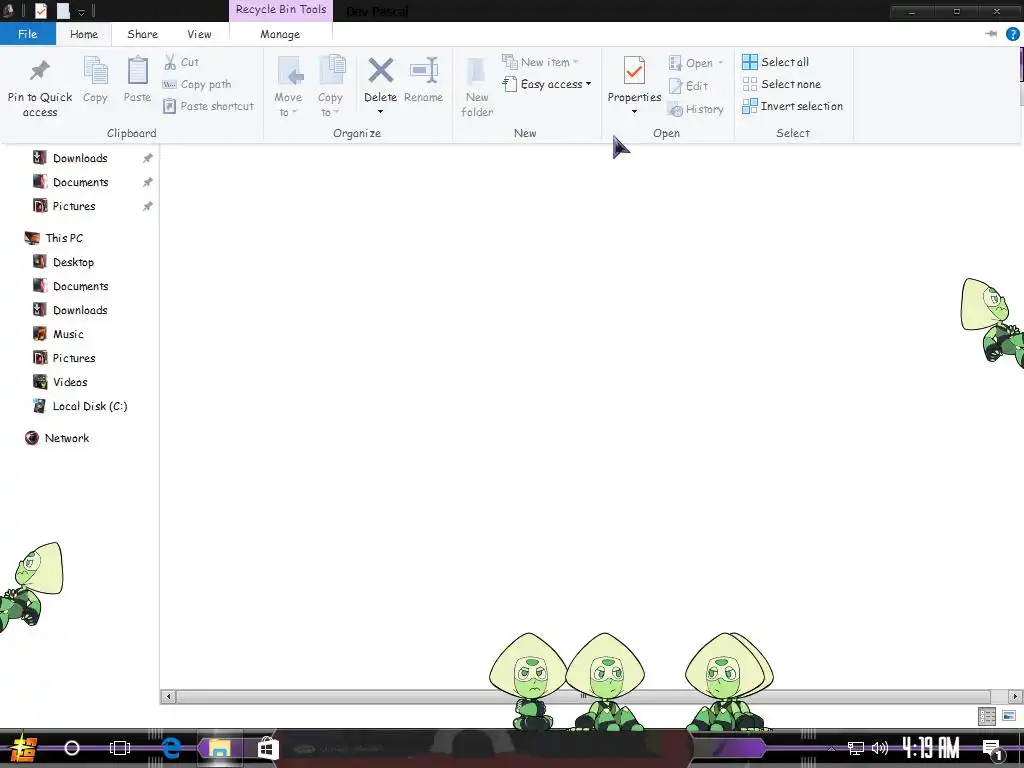Screen dimensions: 1024x768
Task: Click the Edit ribbon command
Action: [x=688, y=86]
